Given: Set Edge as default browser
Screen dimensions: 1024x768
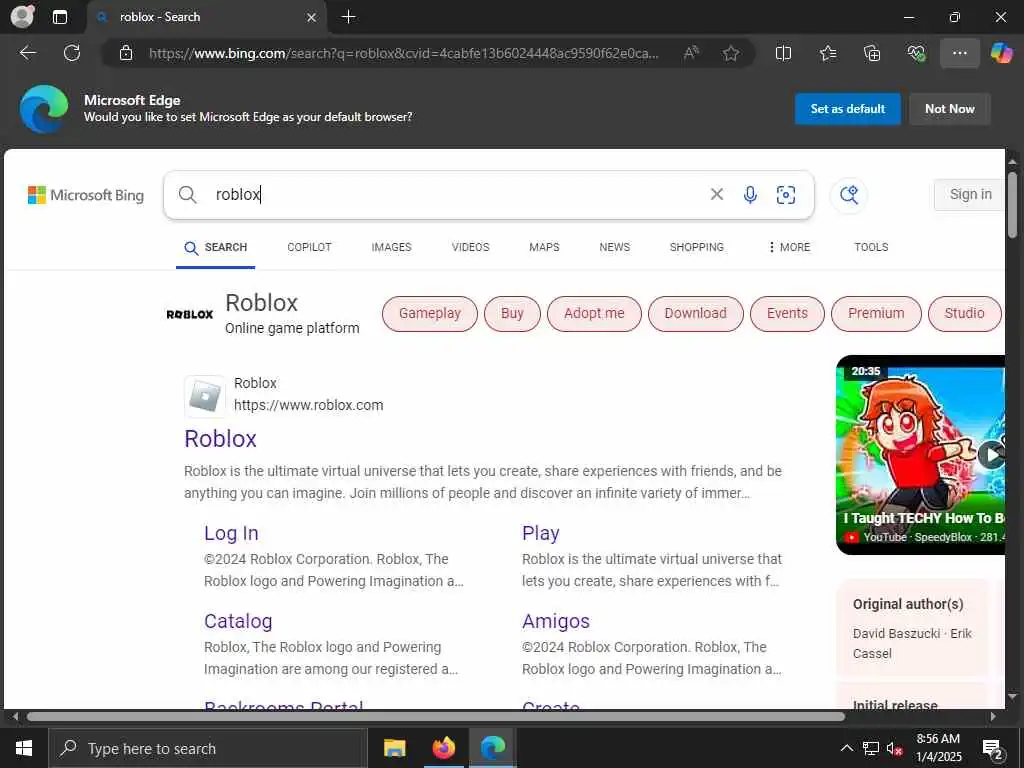Looking at the screenshot, I should click(848, 109).
